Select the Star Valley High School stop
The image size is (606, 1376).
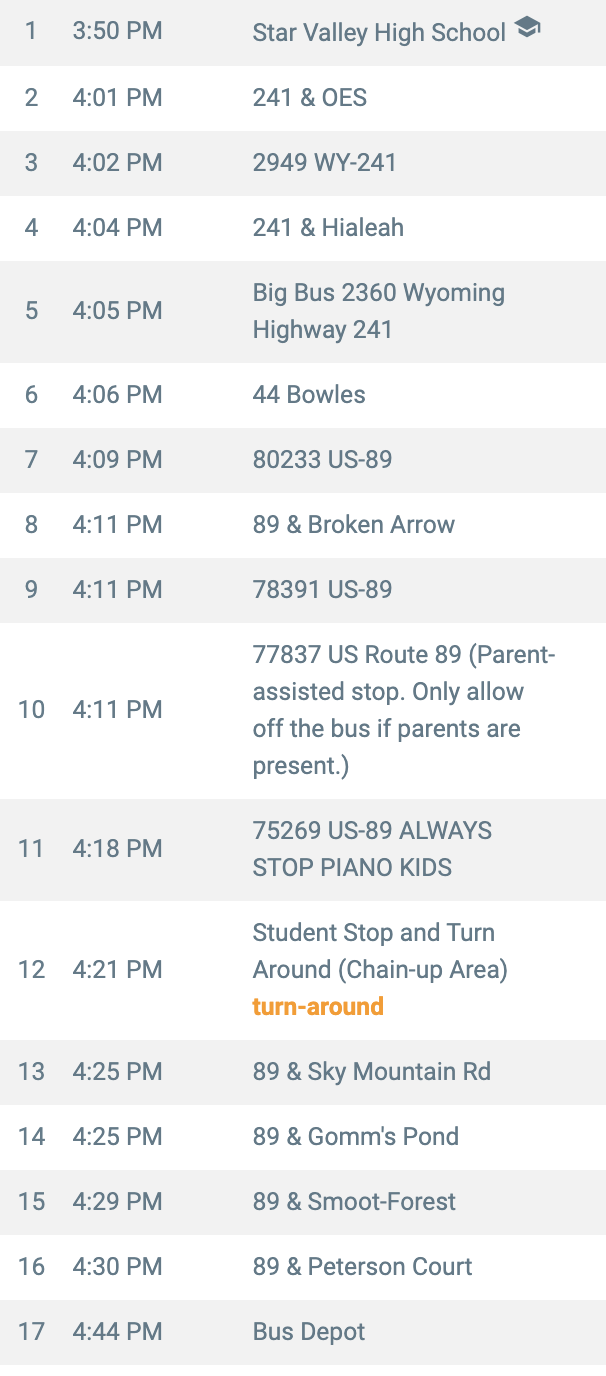(379, 33)
